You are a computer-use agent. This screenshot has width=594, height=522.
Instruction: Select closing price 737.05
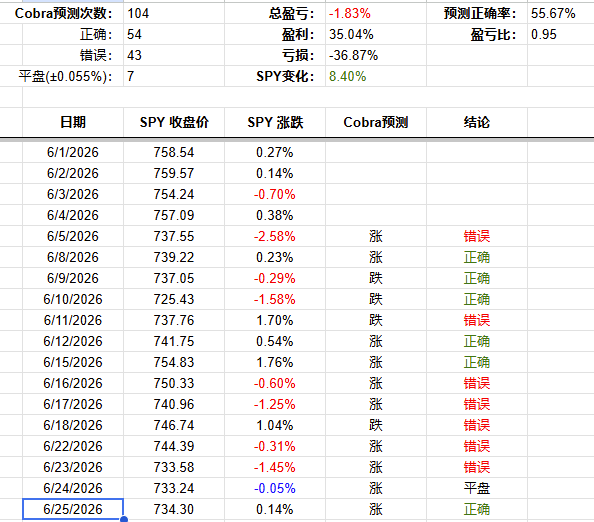coord(174,278)
